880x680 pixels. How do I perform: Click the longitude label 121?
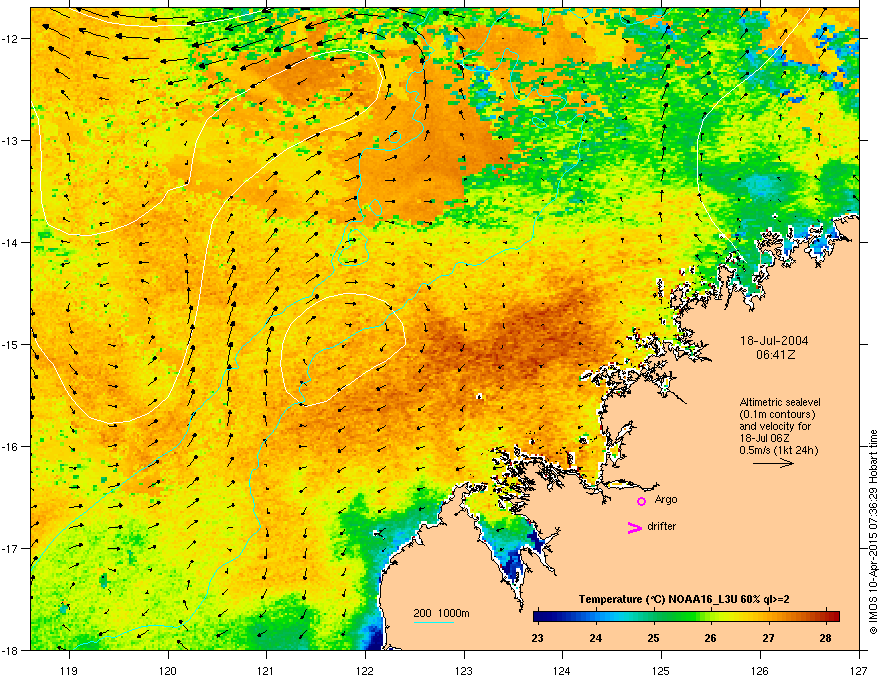click(266, 670)
